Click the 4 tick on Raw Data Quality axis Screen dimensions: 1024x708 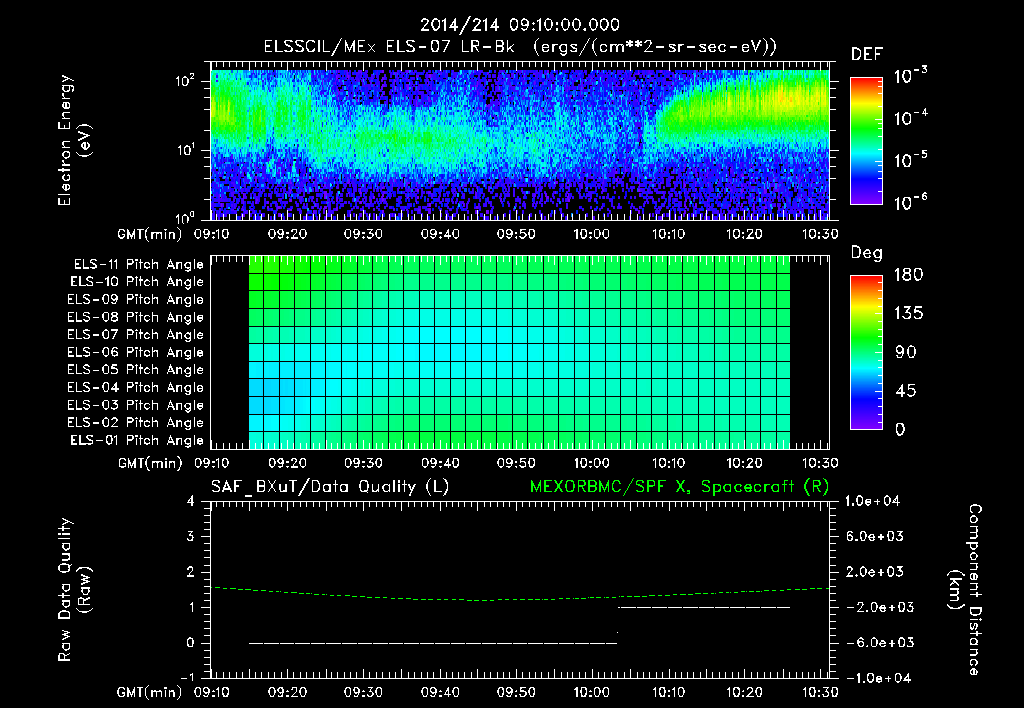[x=191, y=502]
